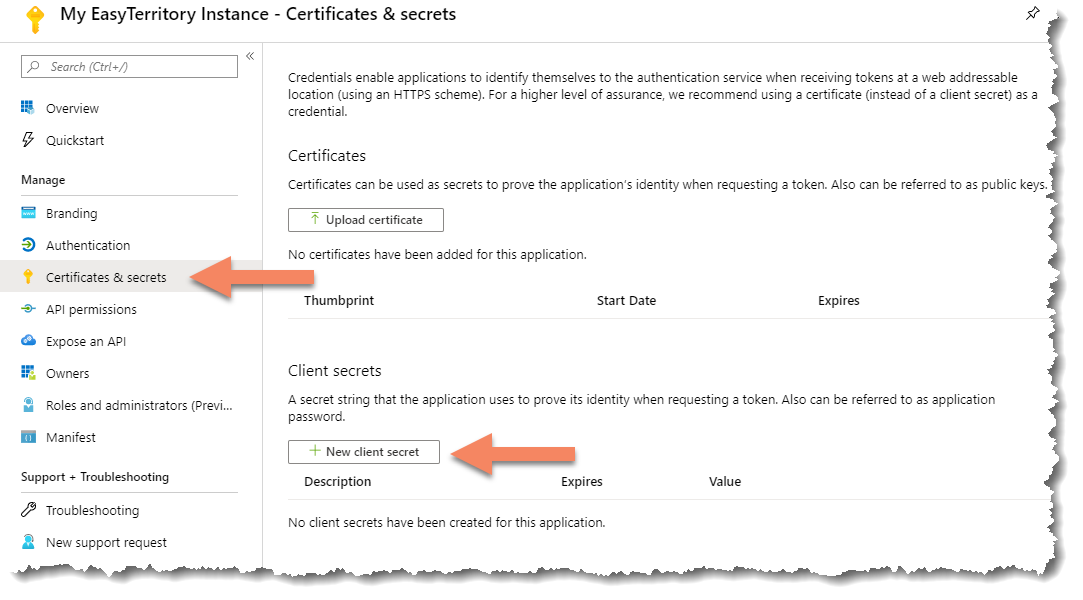Click the Overview grid icon

click(x=28, y=108)
